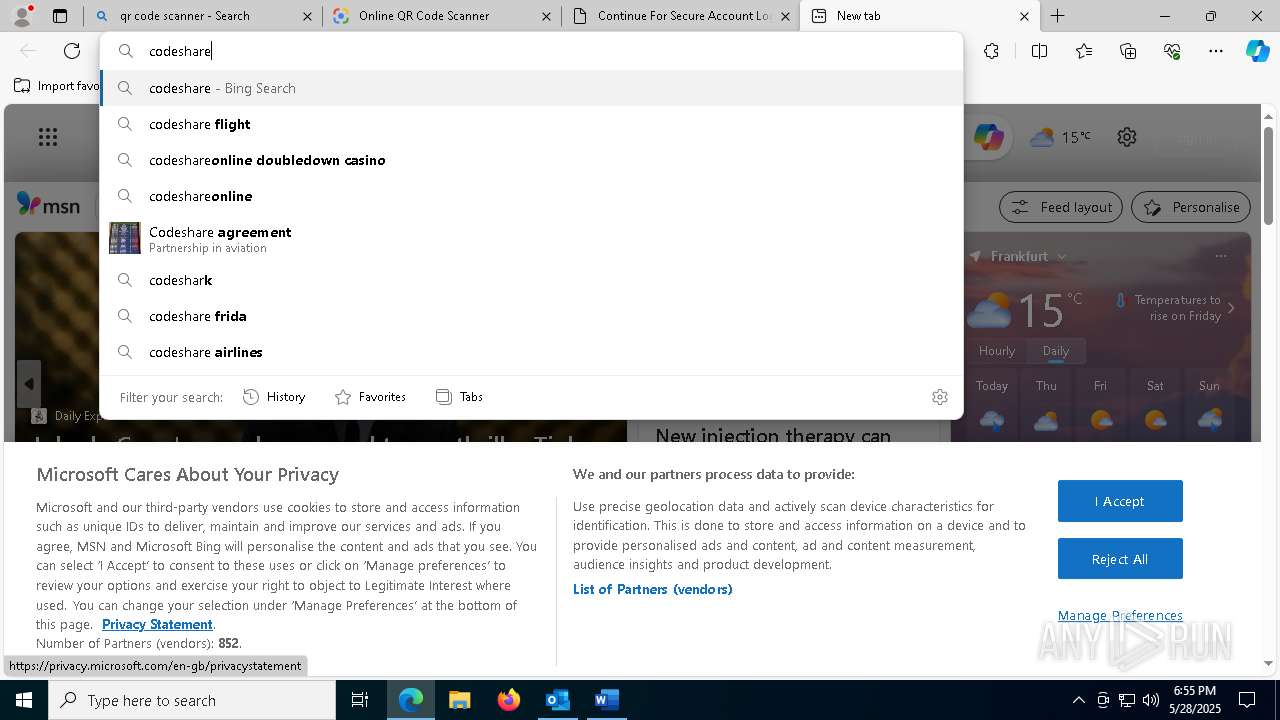Screen dimensions: 1280x720
Task: Select the Hourly weather tab
Action: coord(997,351)
